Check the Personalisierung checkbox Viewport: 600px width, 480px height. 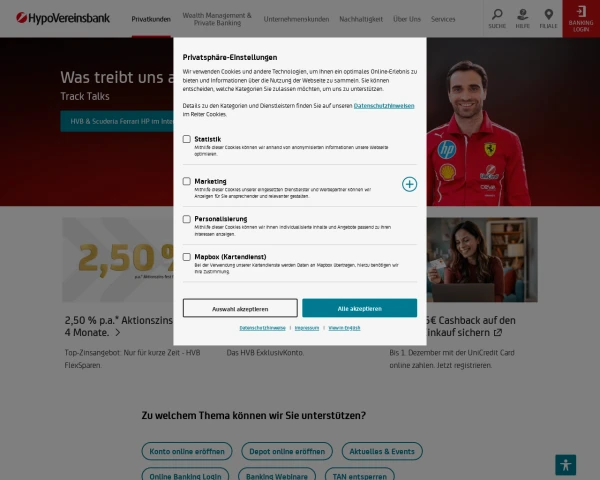point(186,219)
